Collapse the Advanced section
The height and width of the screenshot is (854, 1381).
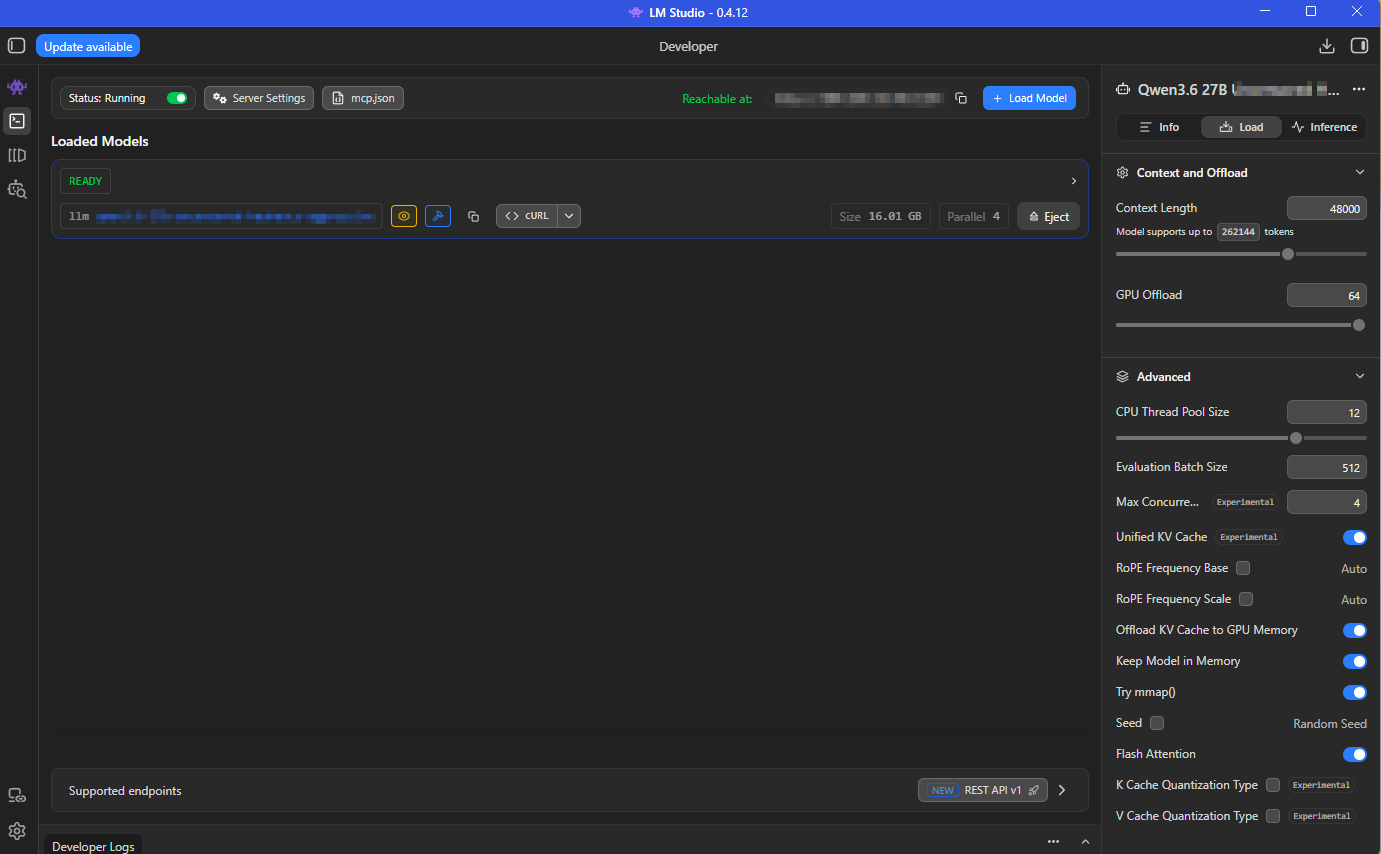pos(1359,377)
